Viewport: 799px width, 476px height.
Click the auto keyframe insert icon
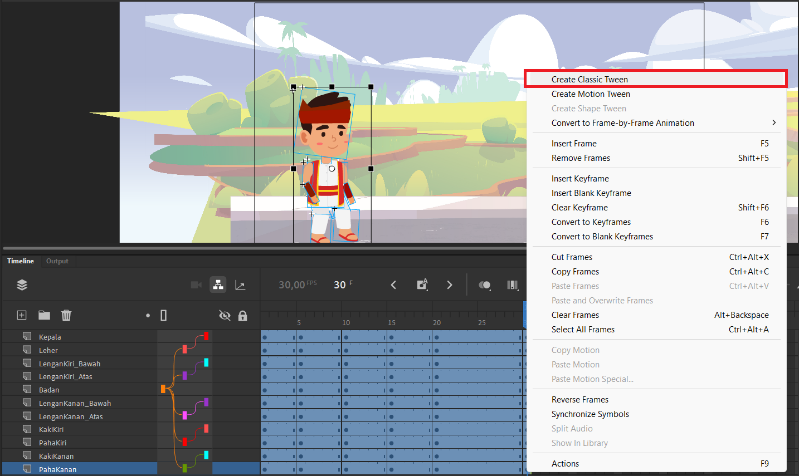pyautogui.click(x=422, y=284)
